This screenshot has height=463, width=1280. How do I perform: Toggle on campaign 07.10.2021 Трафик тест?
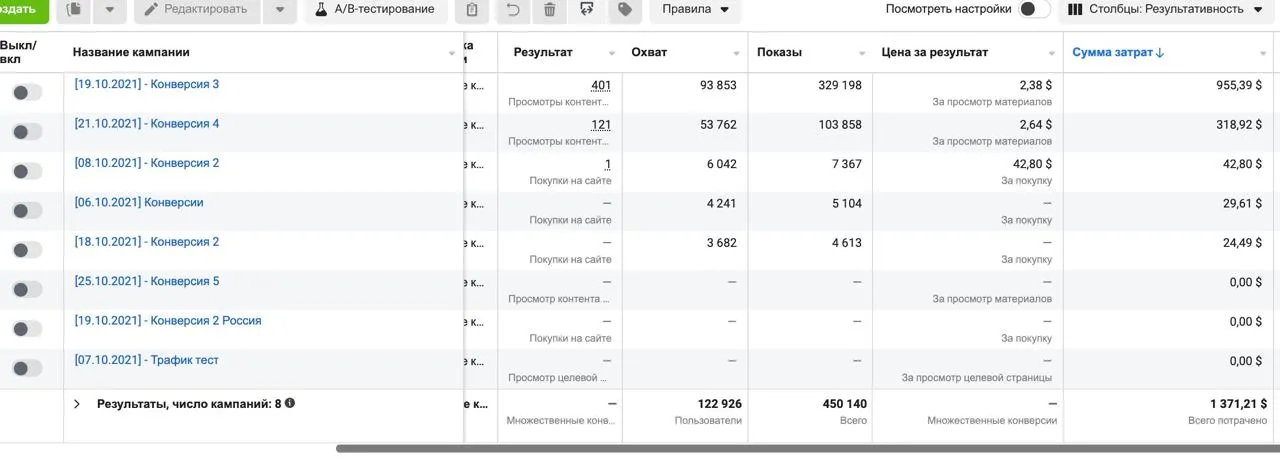coord(27,368)
